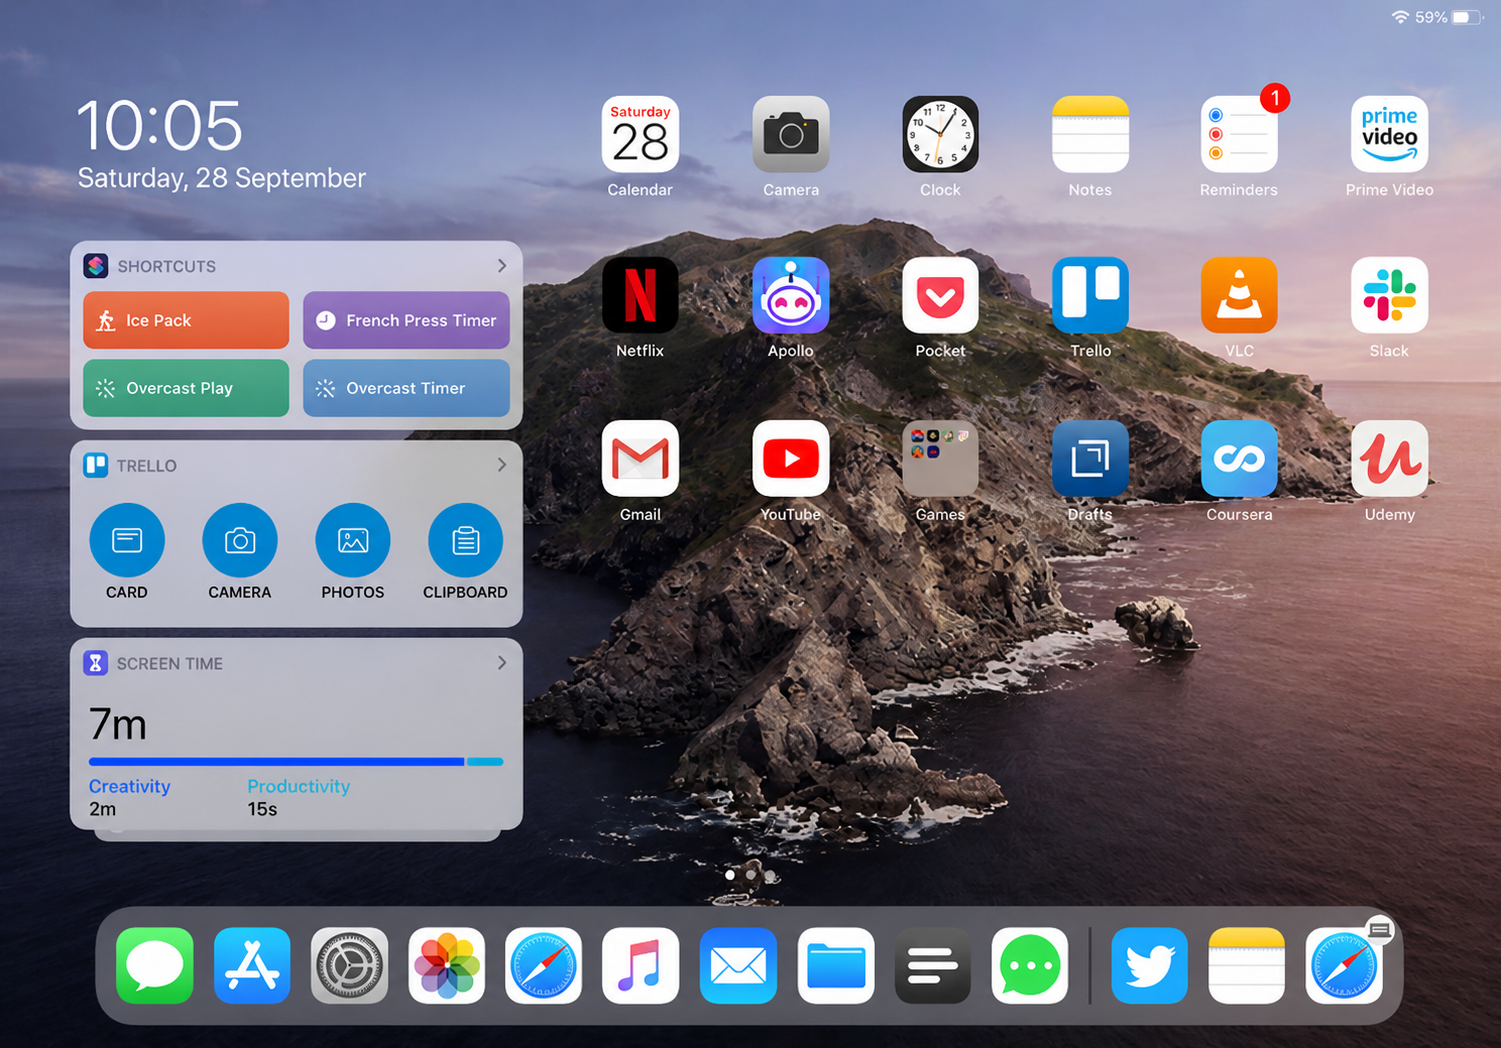Tap the Creativity category label
The width and height of the screenshot is (1501, 1048).
tap(130, 786)
